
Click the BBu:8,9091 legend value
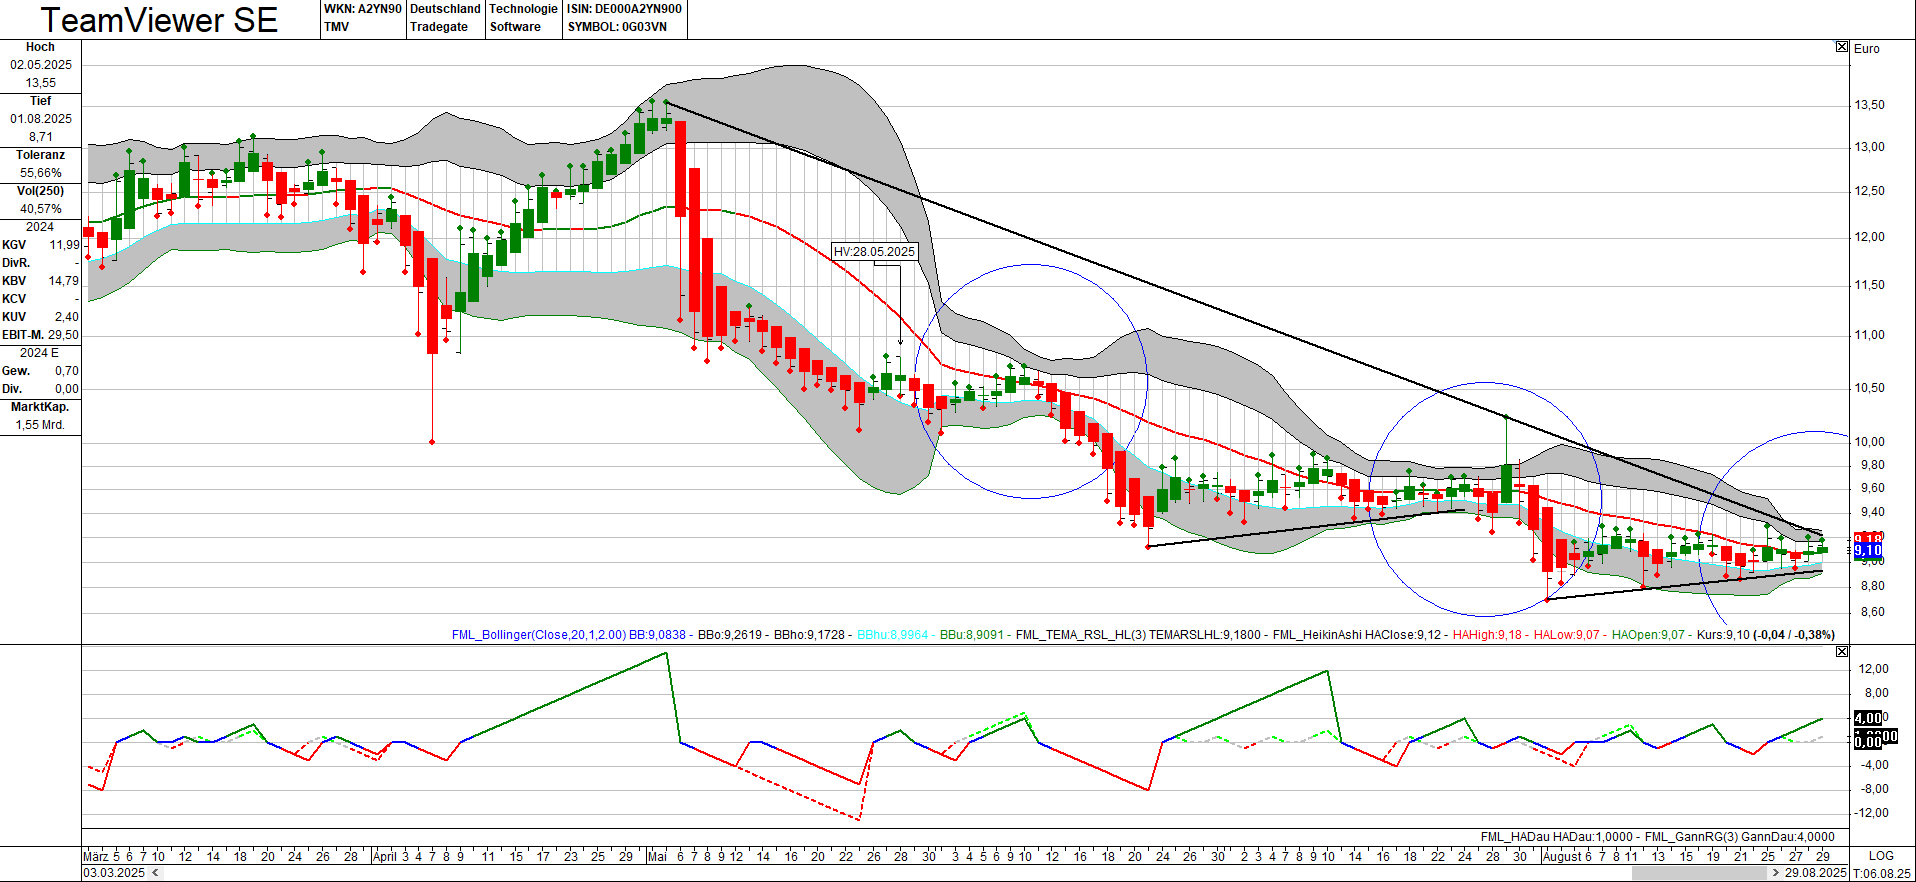tap(972, 635)
